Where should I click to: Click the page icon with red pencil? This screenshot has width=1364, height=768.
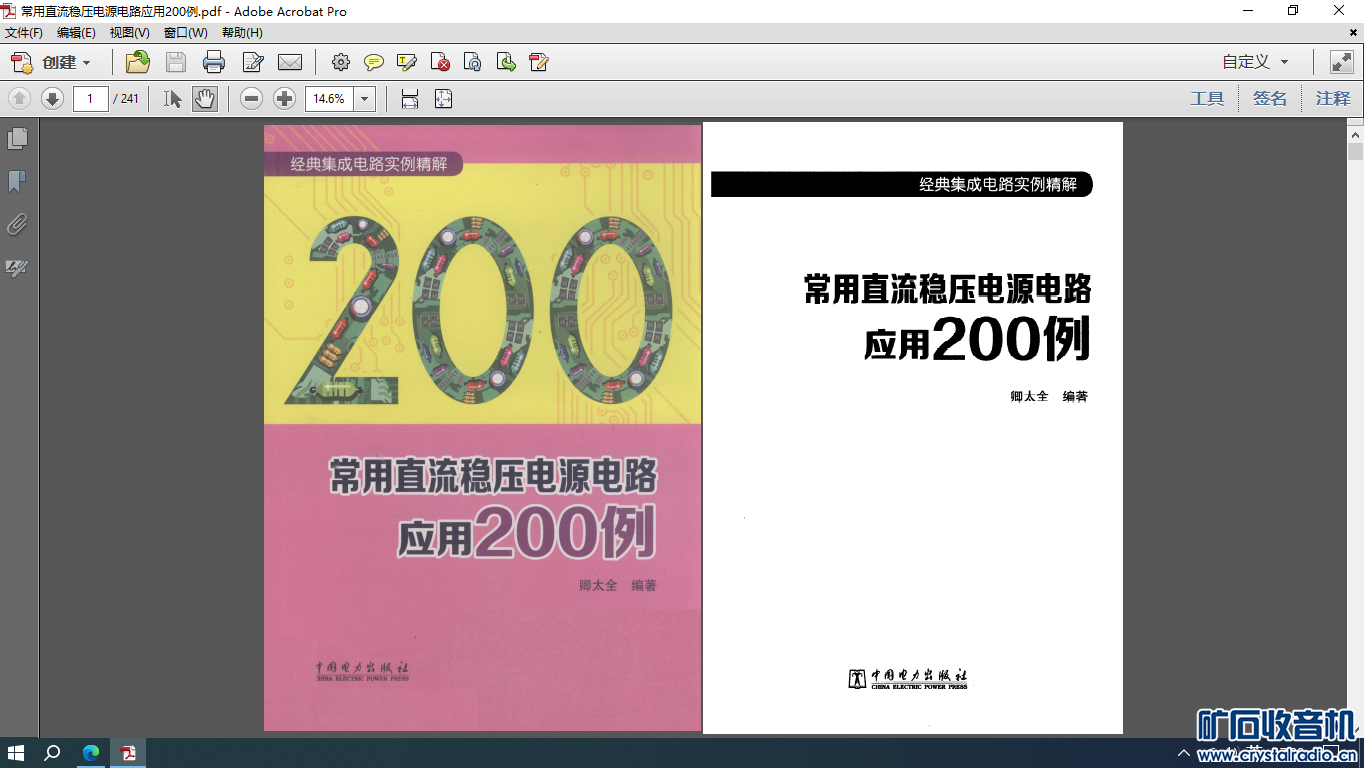click(539, 63)
